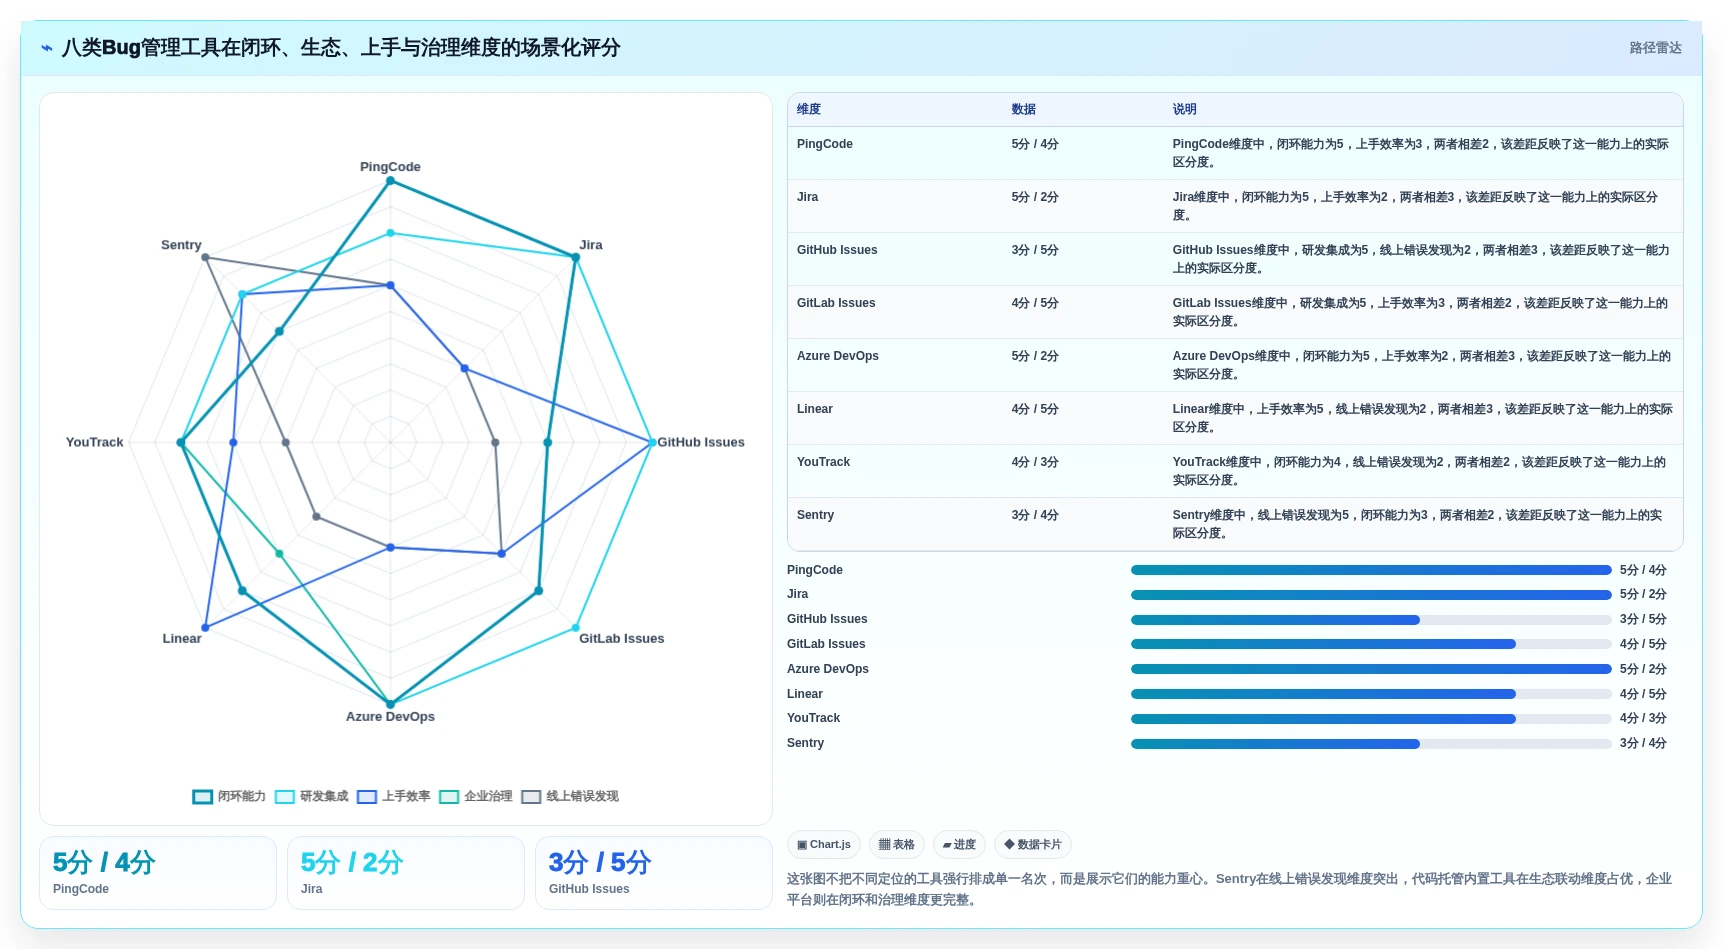
Task: Click the PingCode row in table
Action: [1235, 153]
